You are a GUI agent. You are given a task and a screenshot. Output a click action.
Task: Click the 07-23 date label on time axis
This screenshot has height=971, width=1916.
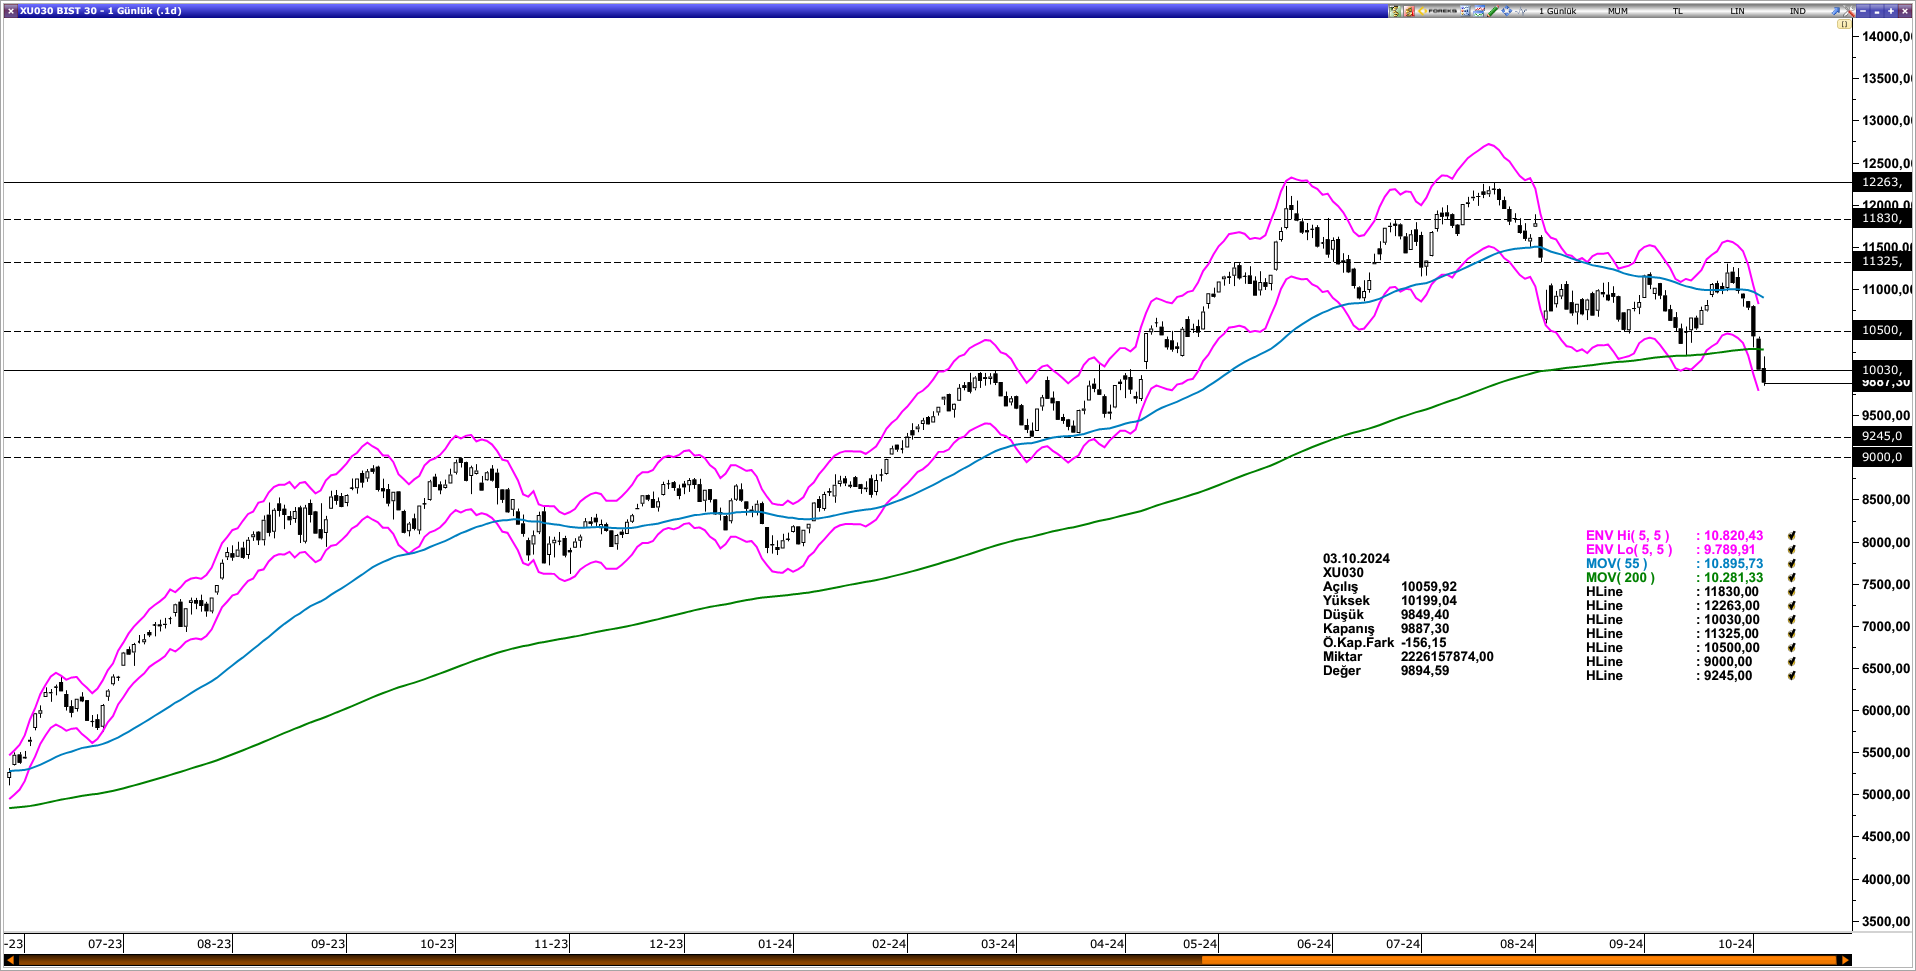tap(105, 944)
